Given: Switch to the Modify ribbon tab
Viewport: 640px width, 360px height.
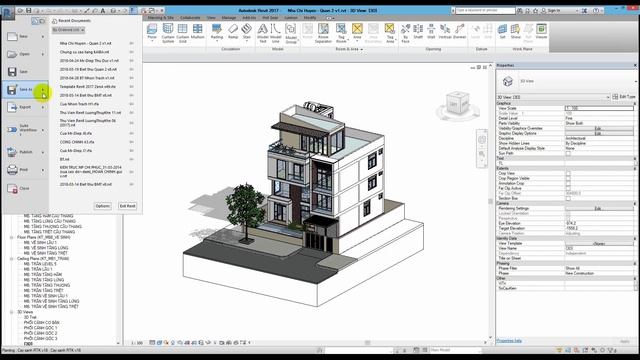Looking at the screenshot, I should click(310, 18).
